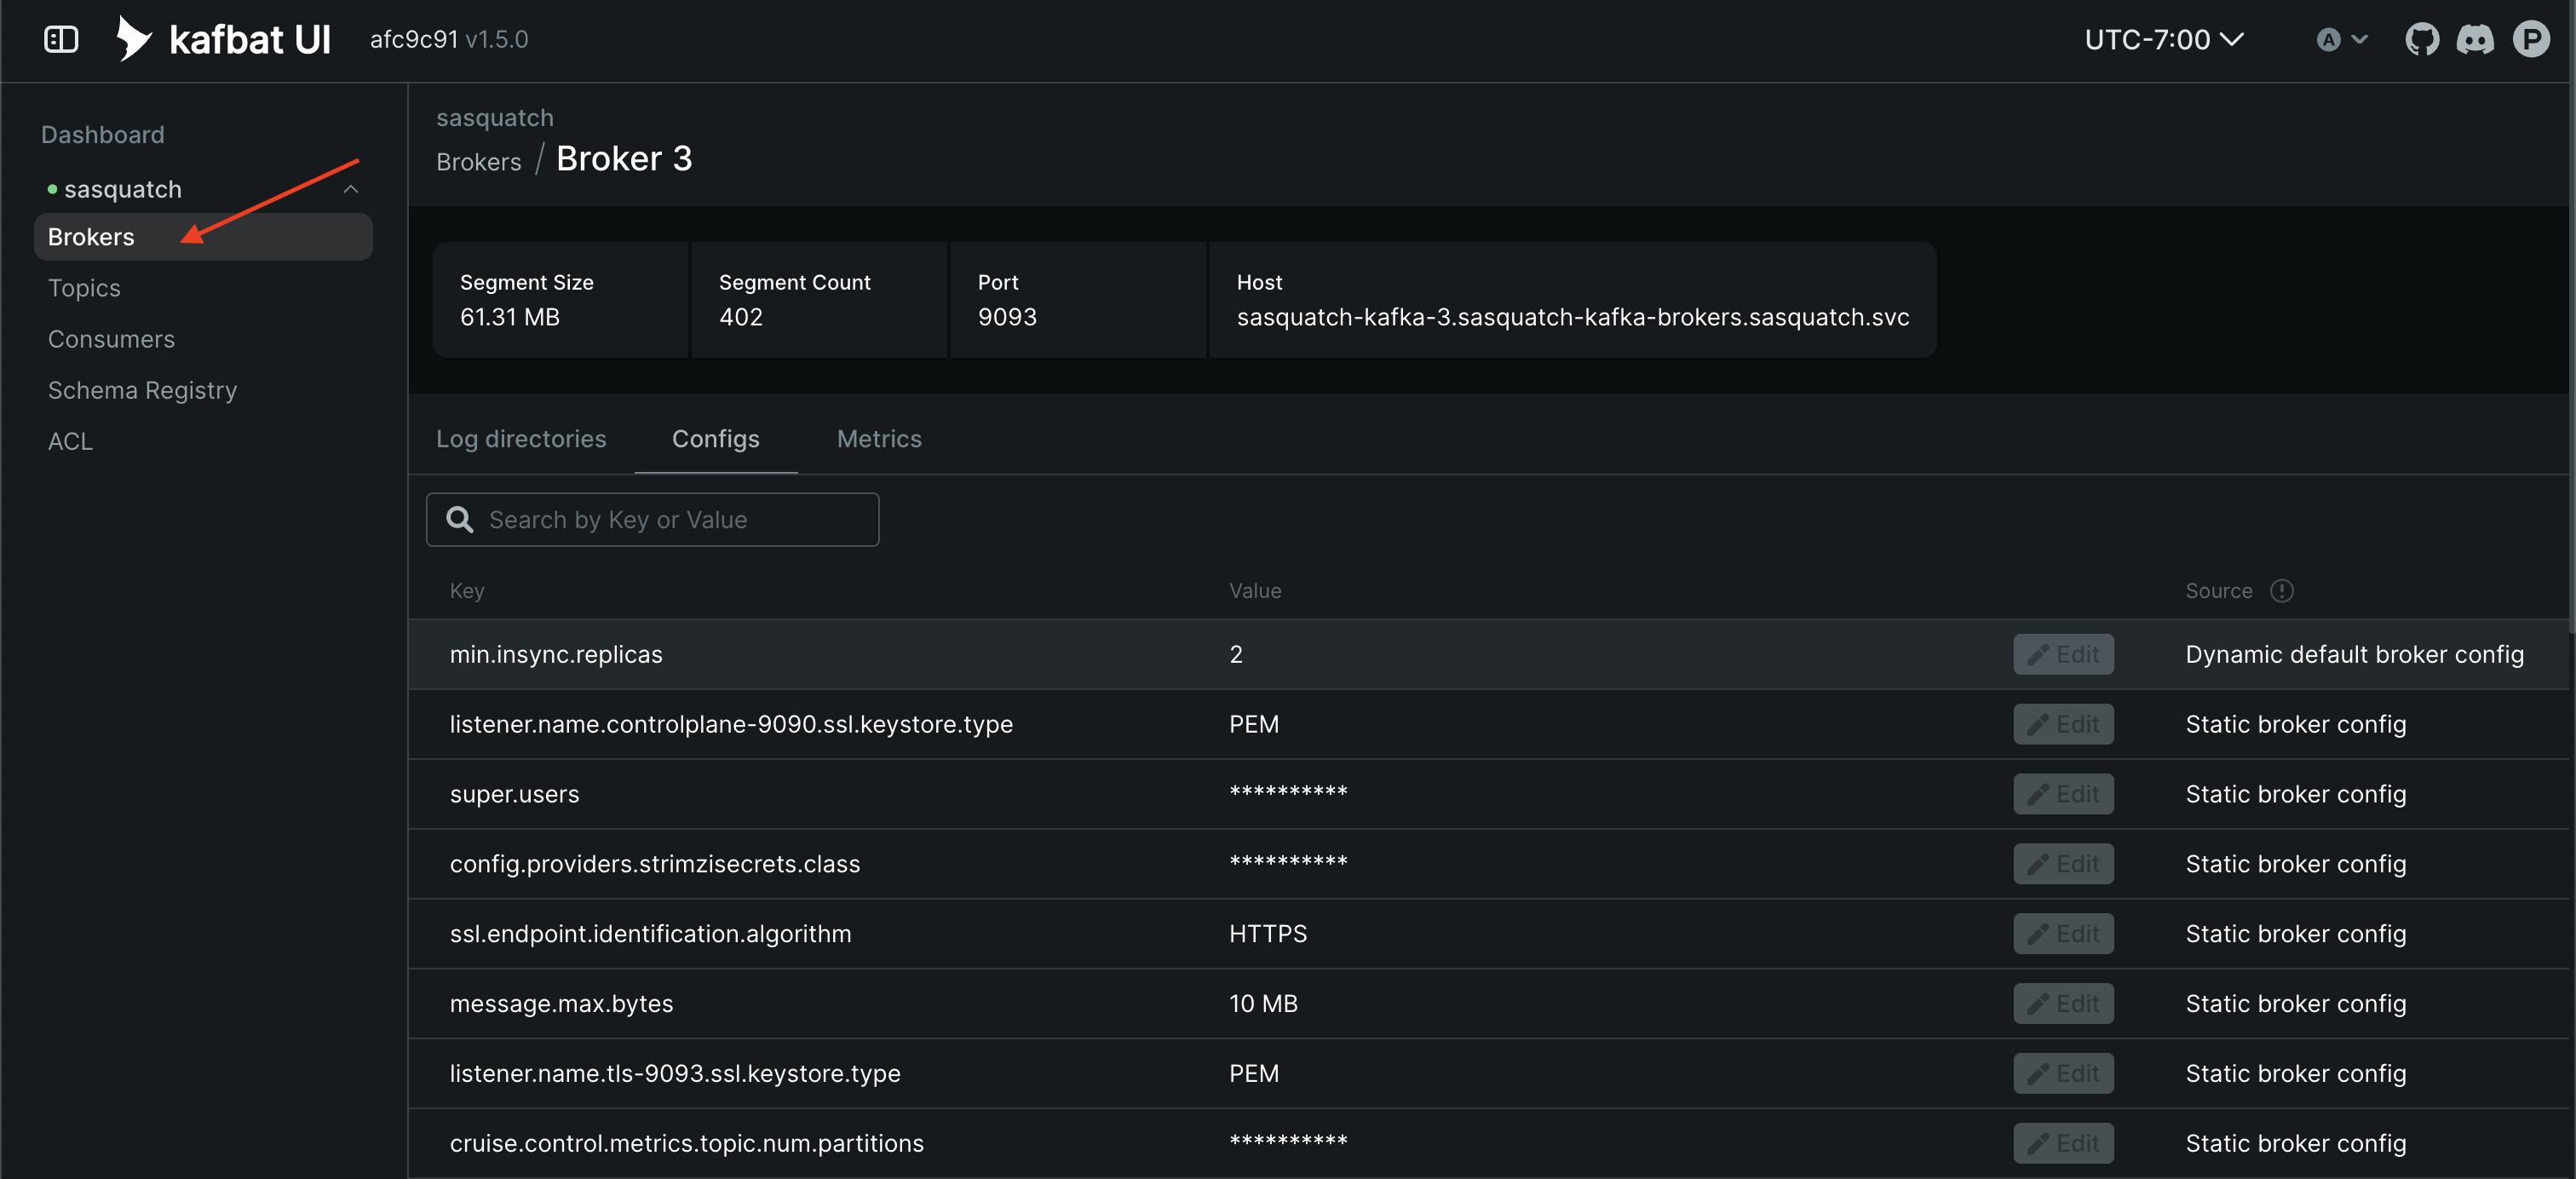Click Brokers breadcrumb link
Image resolution: width=2576 pixels, height=1179 pixels.
(x=478, y=162)
